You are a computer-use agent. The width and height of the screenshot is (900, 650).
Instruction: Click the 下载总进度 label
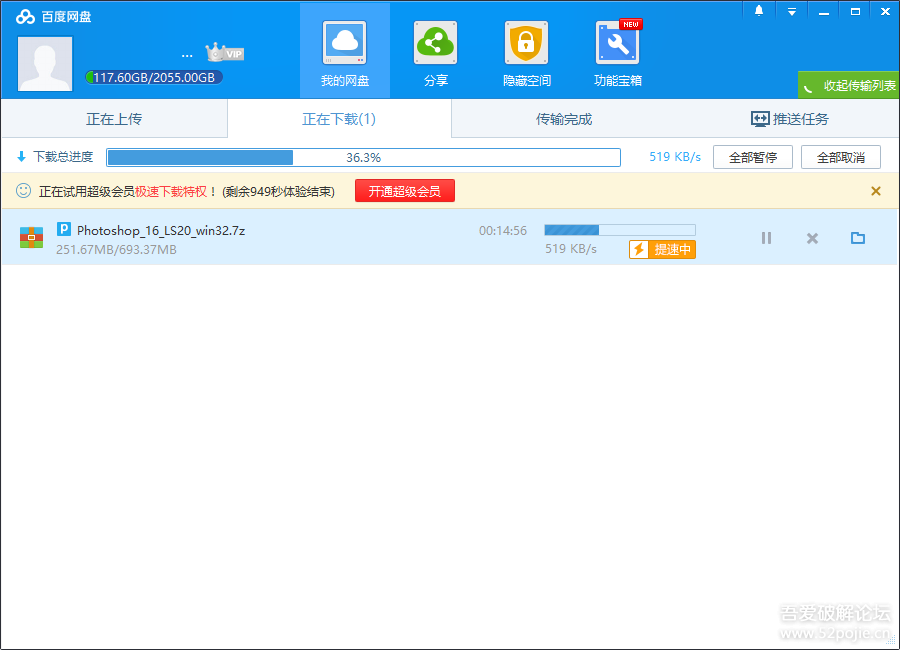(63, 157)
